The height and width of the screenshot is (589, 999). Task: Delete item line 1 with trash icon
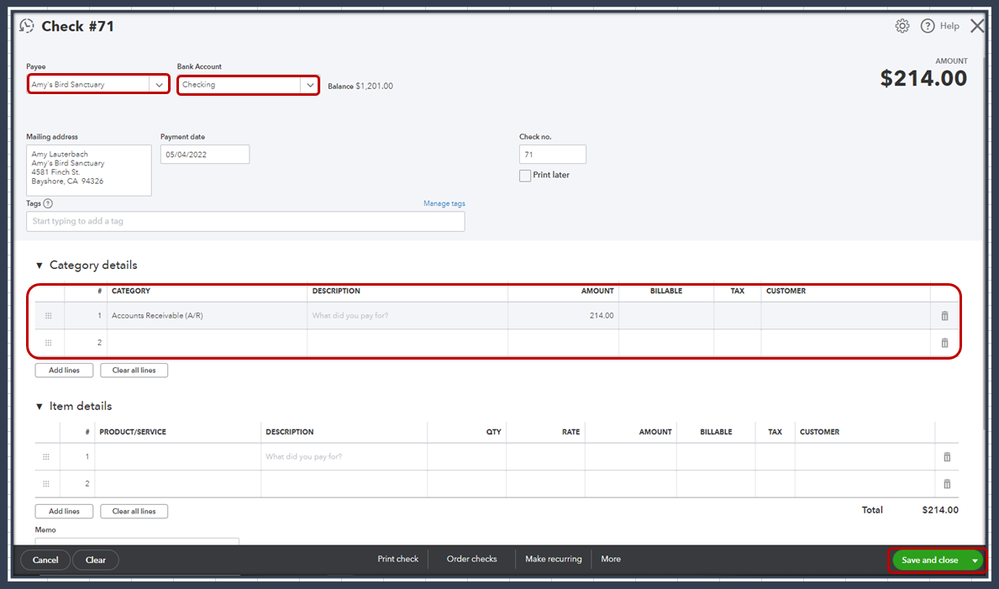947,456
